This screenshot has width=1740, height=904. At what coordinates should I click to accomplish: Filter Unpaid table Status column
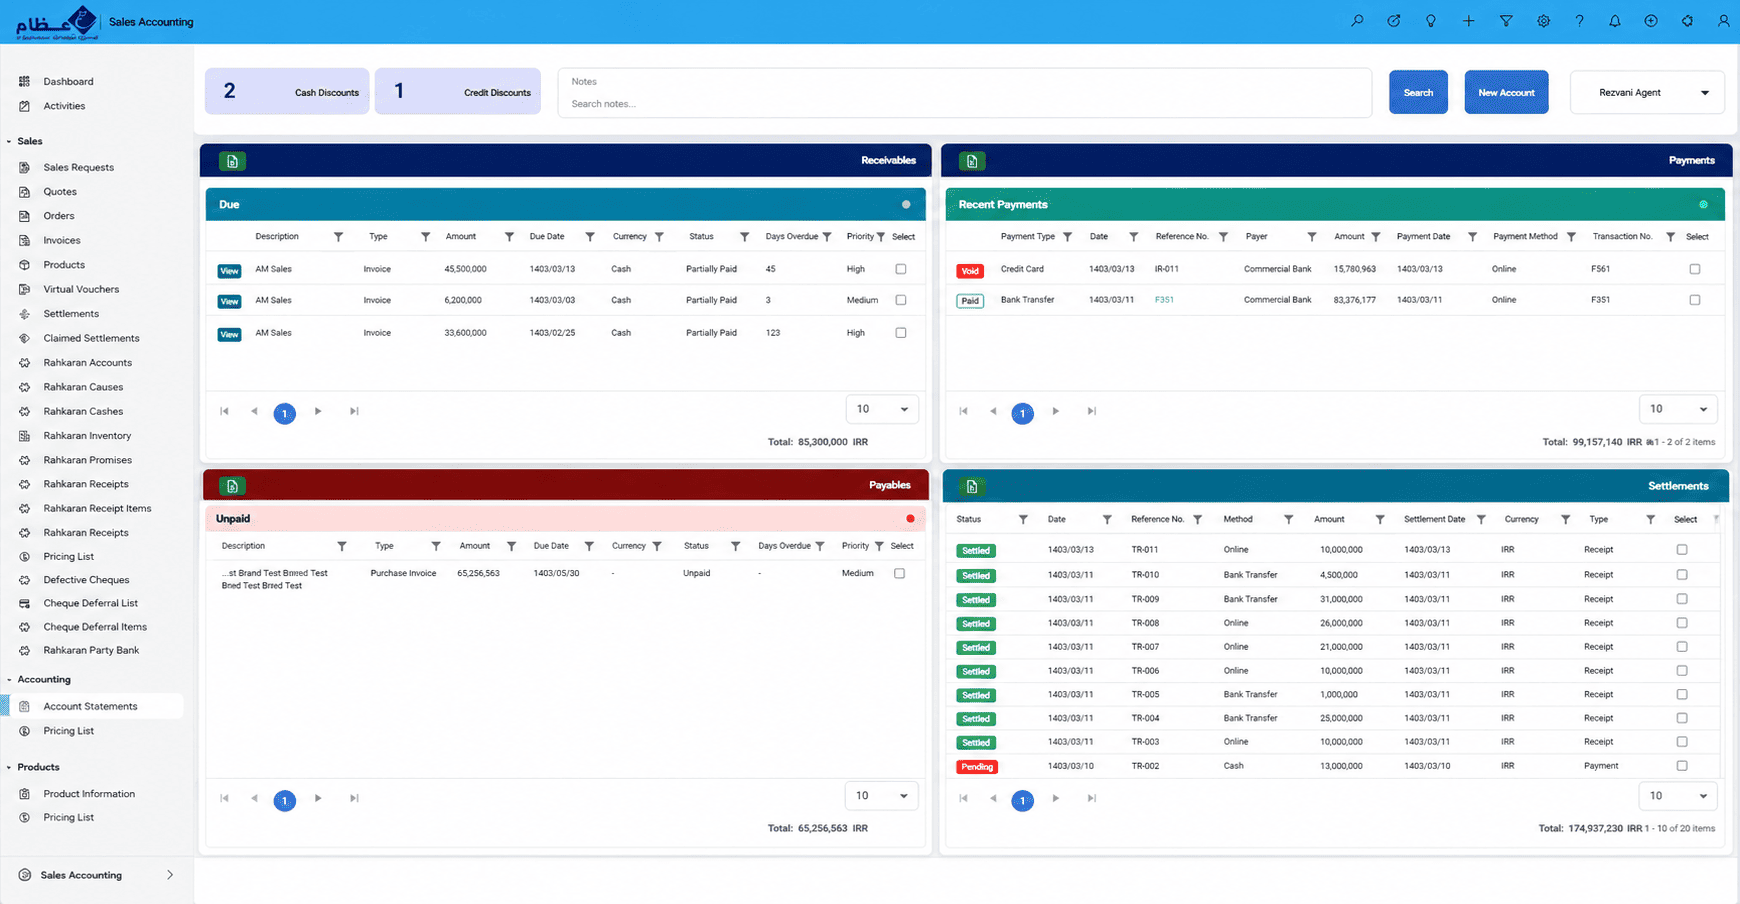[735, 546]
